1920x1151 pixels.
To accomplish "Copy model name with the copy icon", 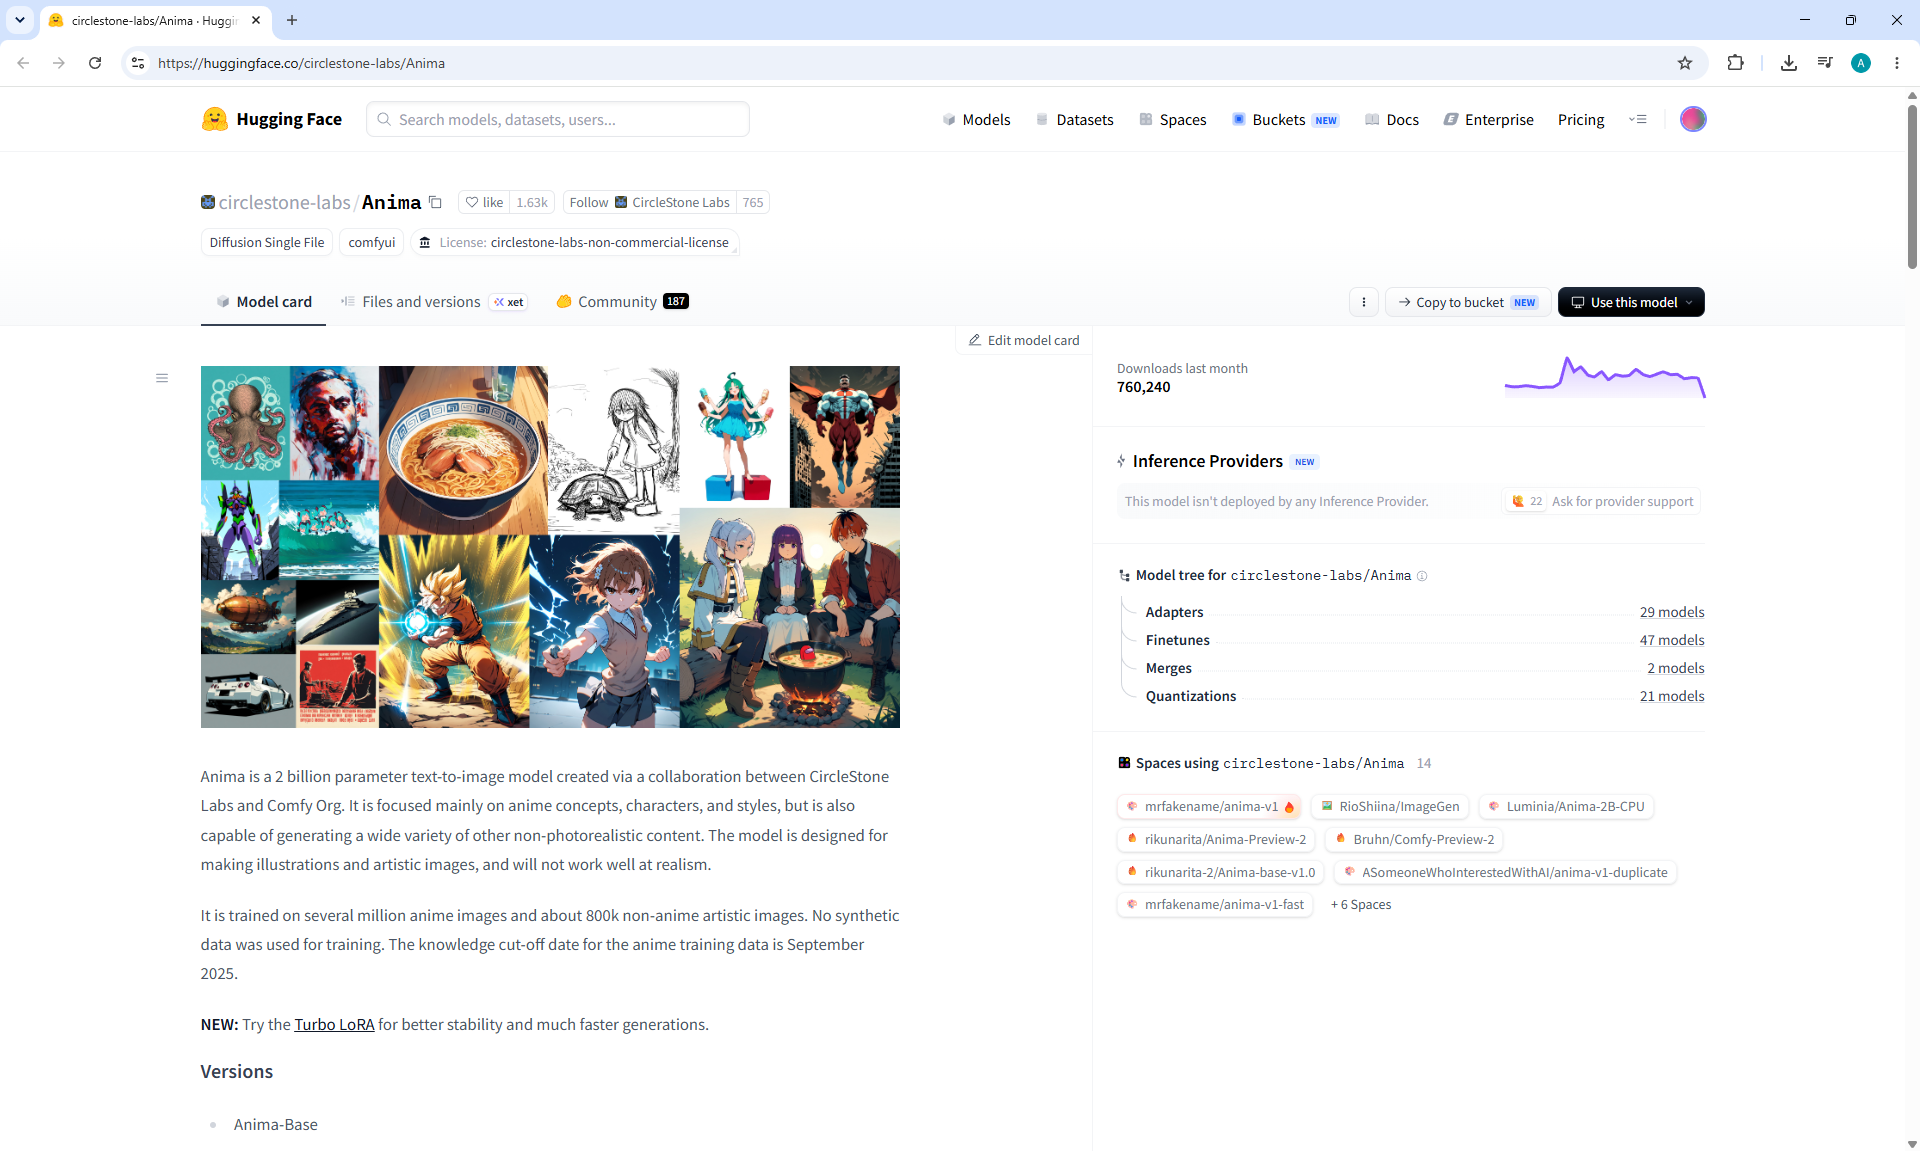I will point(435,202).
